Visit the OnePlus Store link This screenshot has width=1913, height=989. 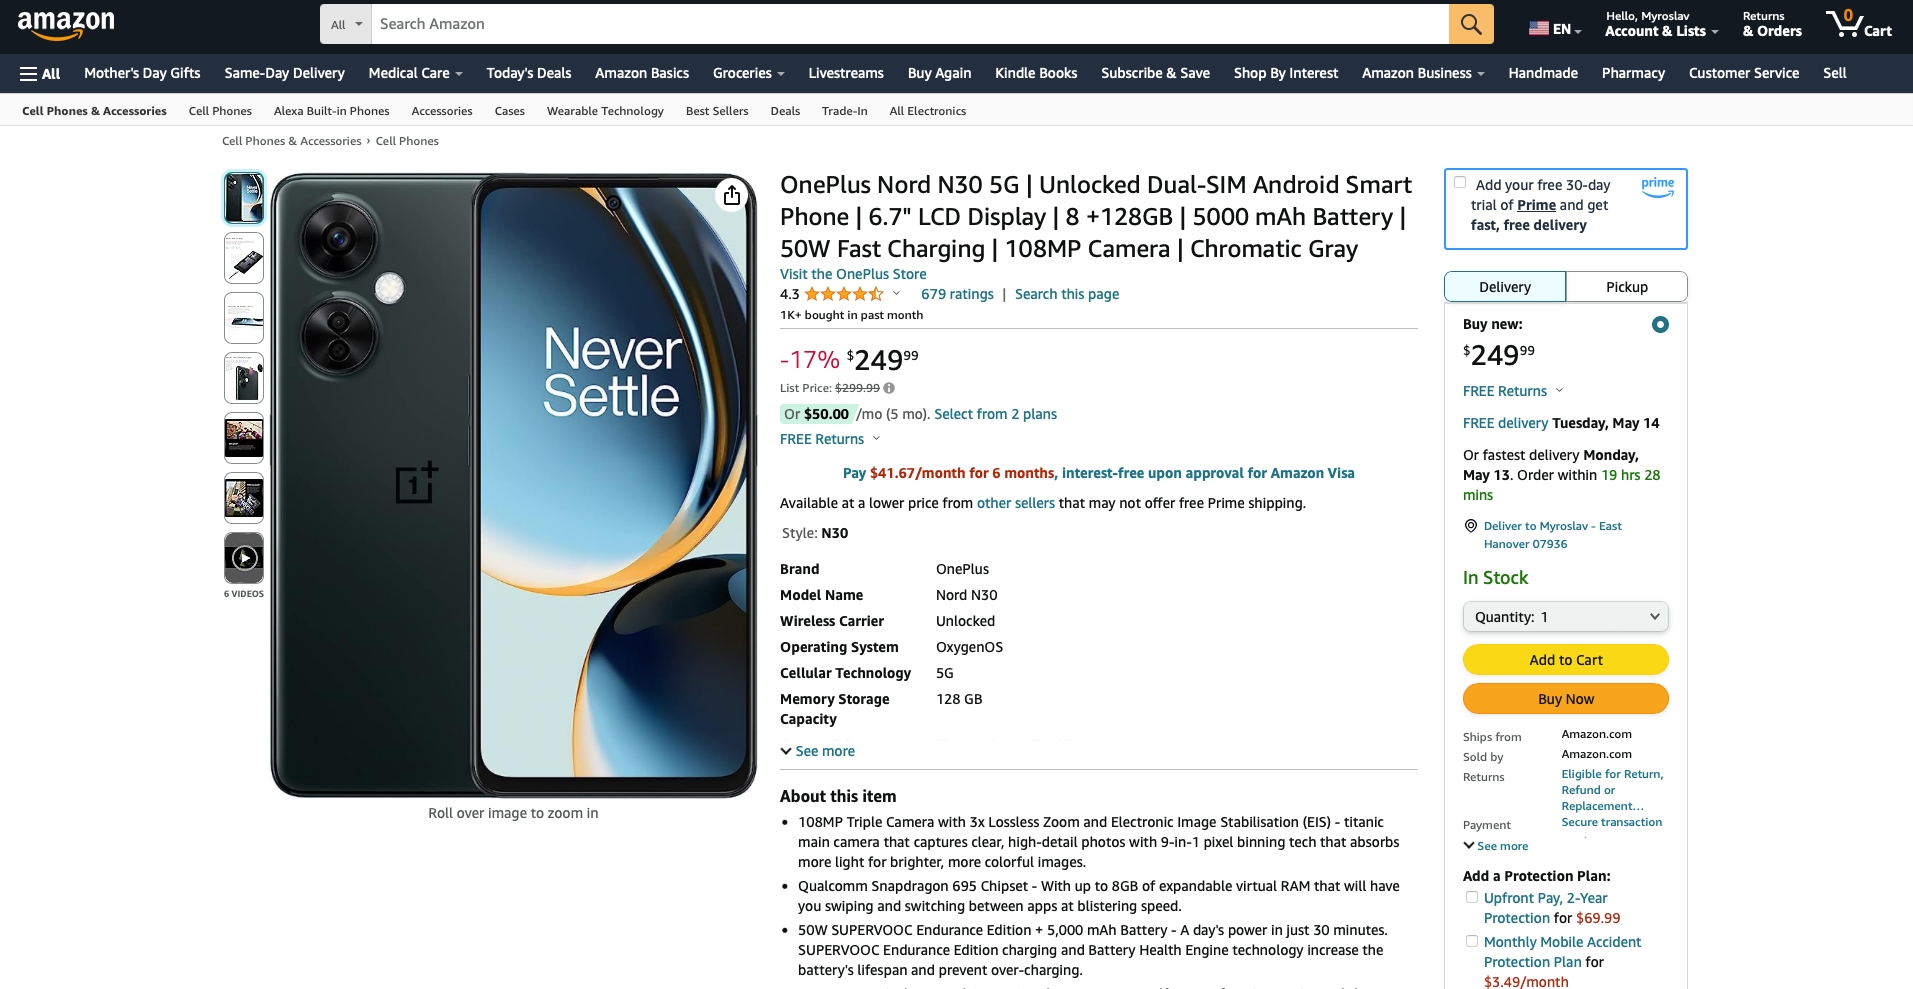coord(853,274)
